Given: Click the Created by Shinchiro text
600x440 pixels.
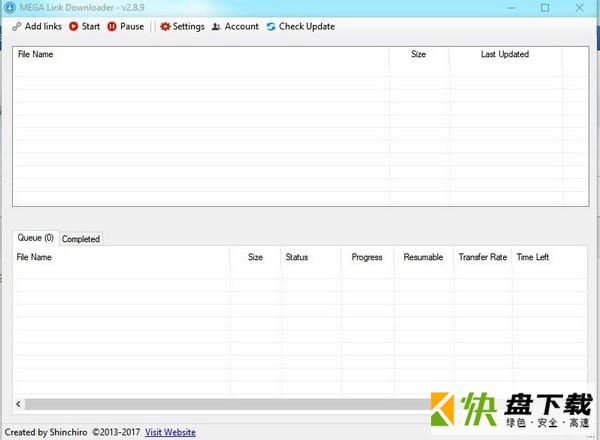Looking at the screenshot, I should coord(46,432).
